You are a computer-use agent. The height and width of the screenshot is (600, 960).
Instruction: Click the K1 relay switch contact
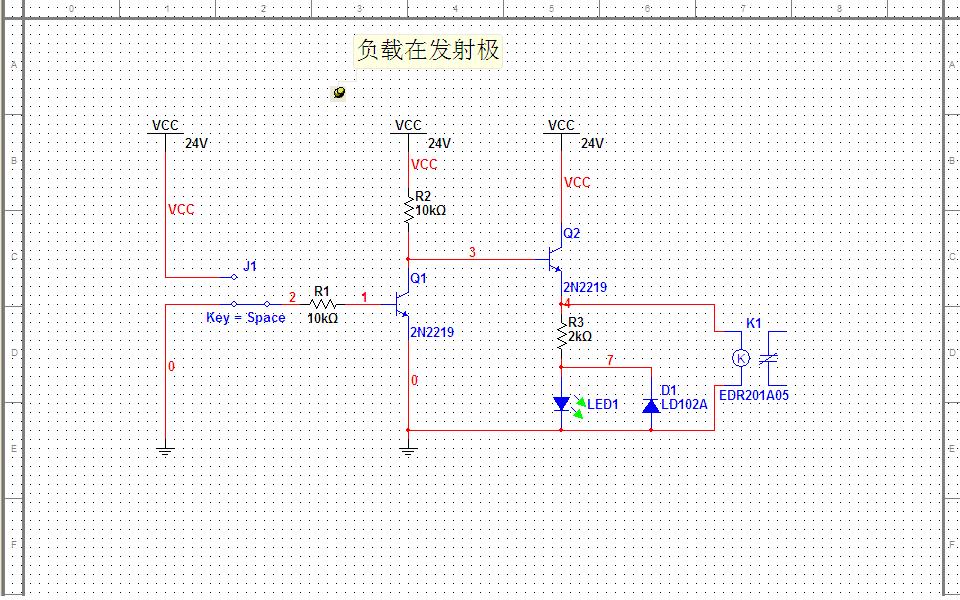click(771, 358)
